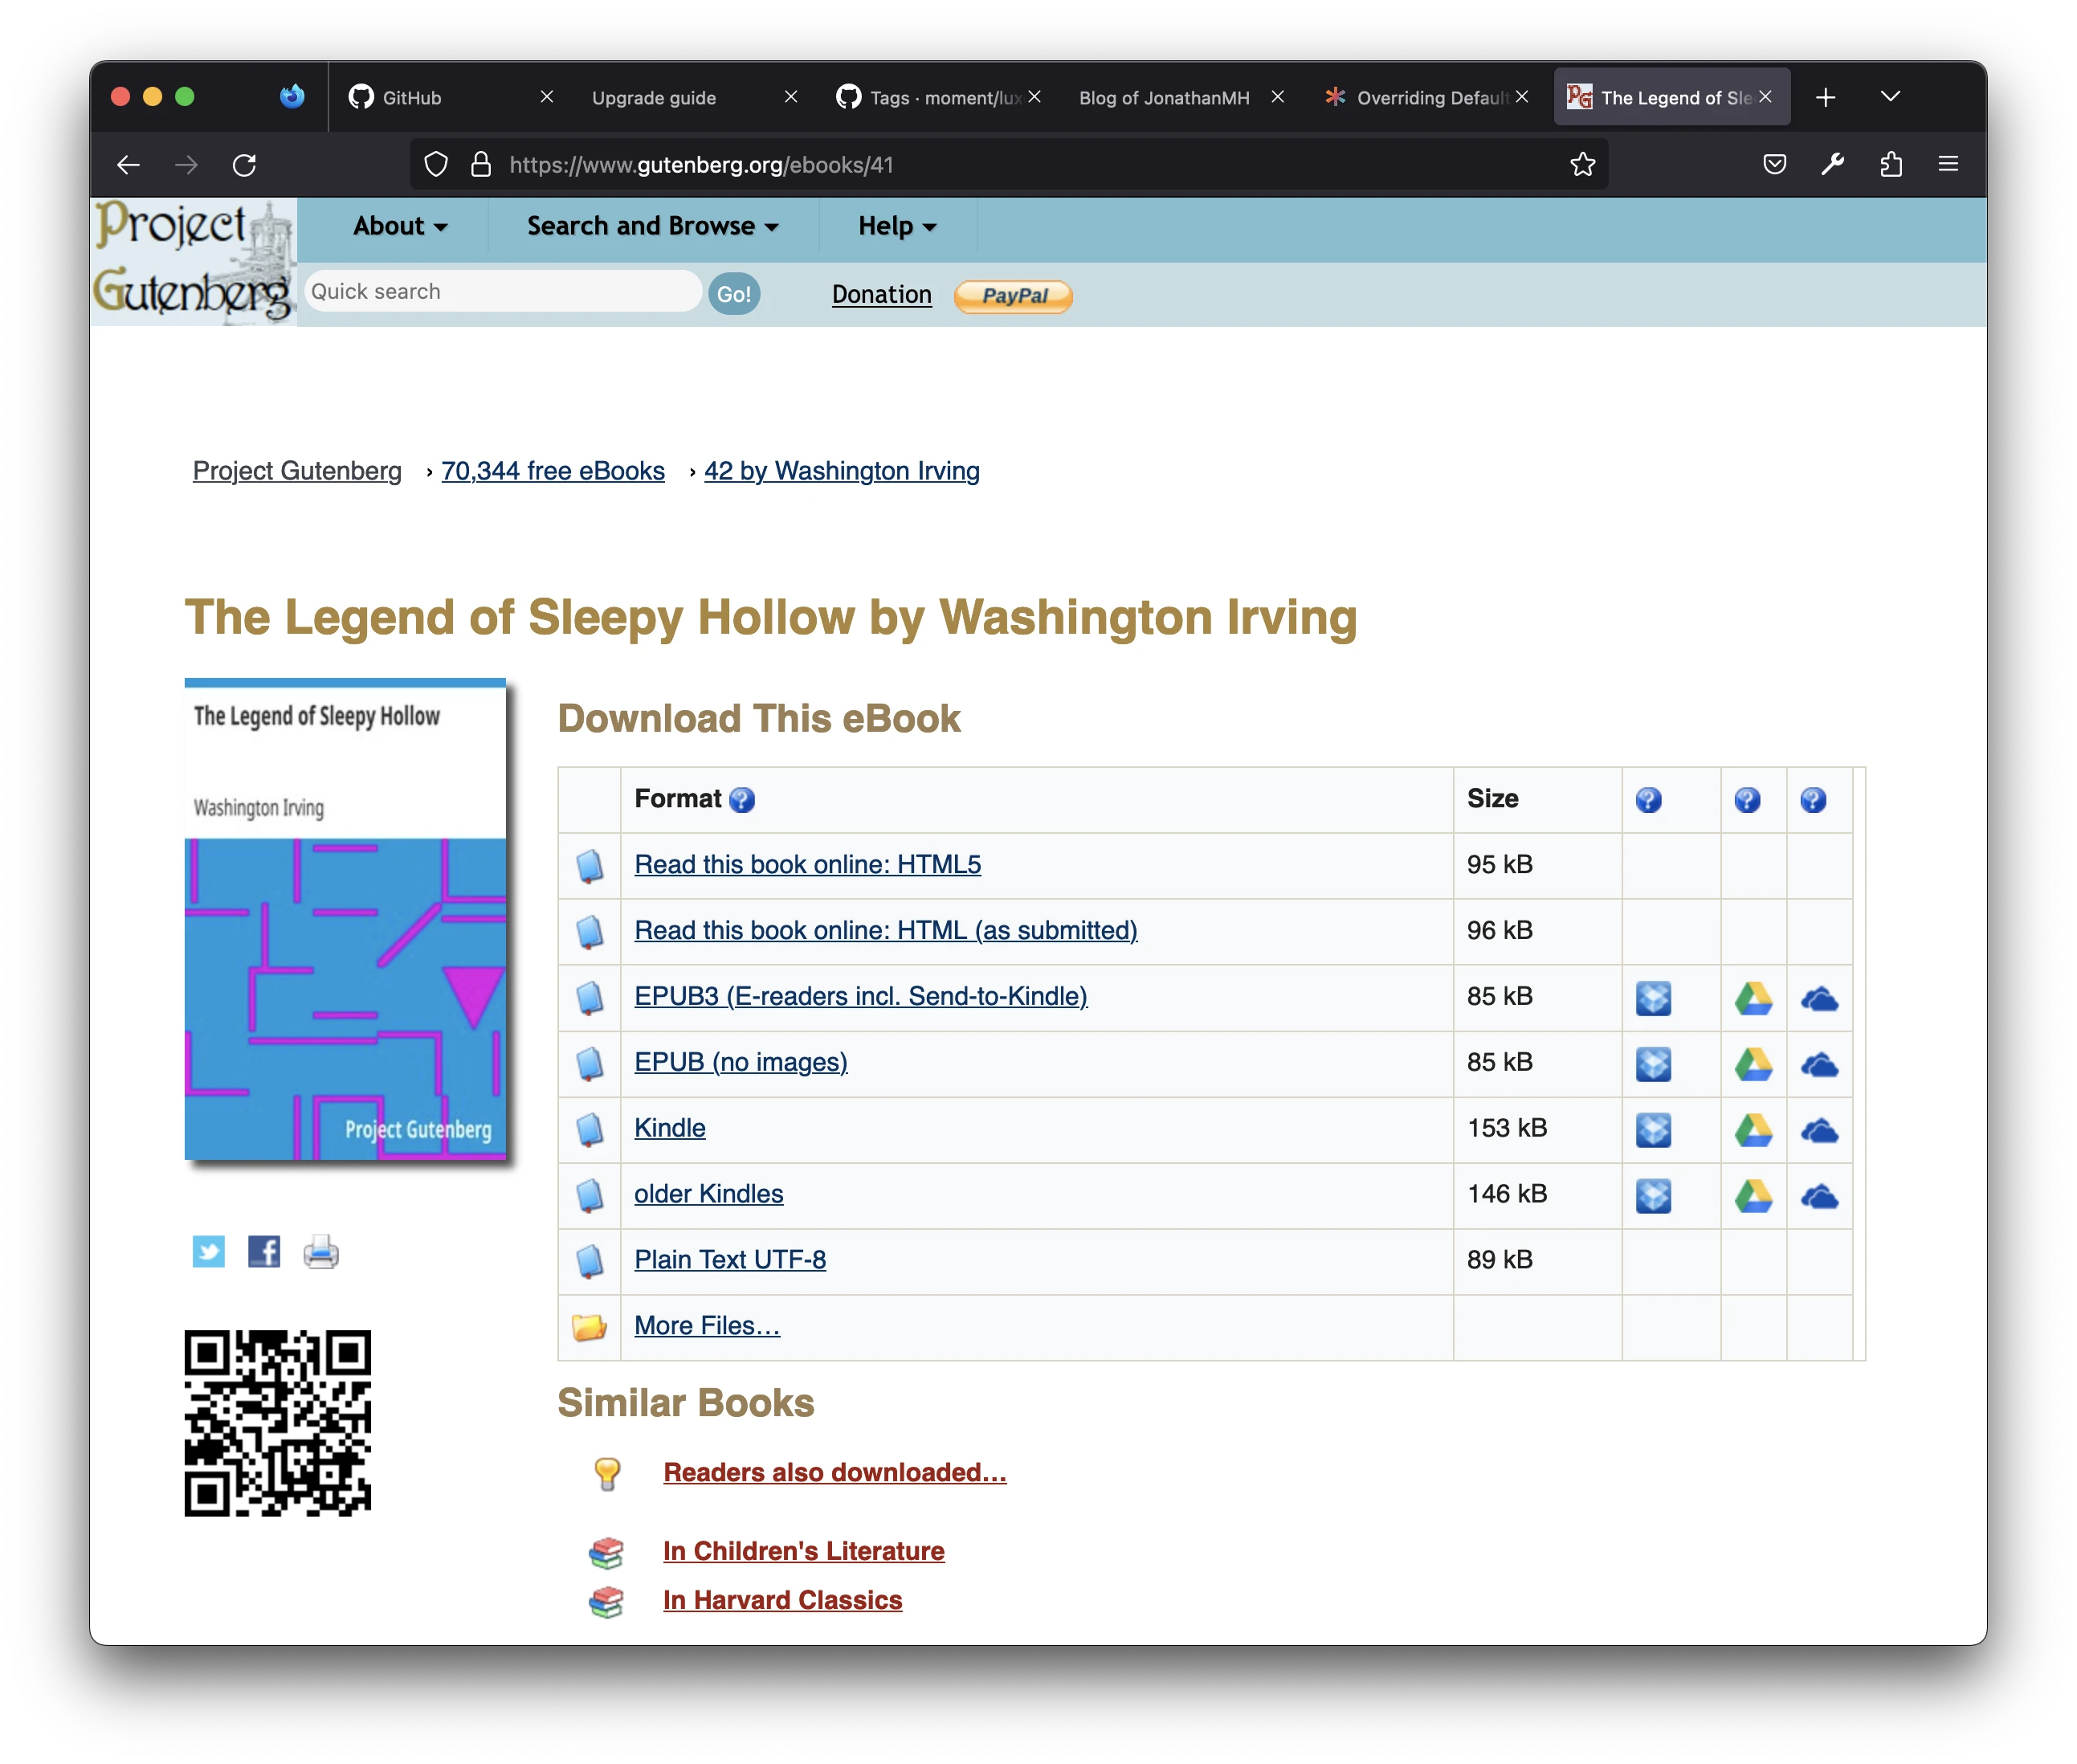
Task: Click the Dropbox column help icon
Action: pos(1648,800)
